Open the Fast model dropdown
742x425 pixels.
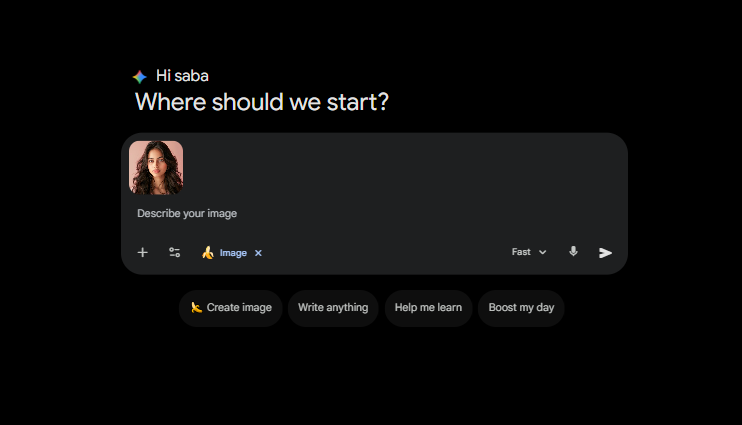tap(522, 252)
